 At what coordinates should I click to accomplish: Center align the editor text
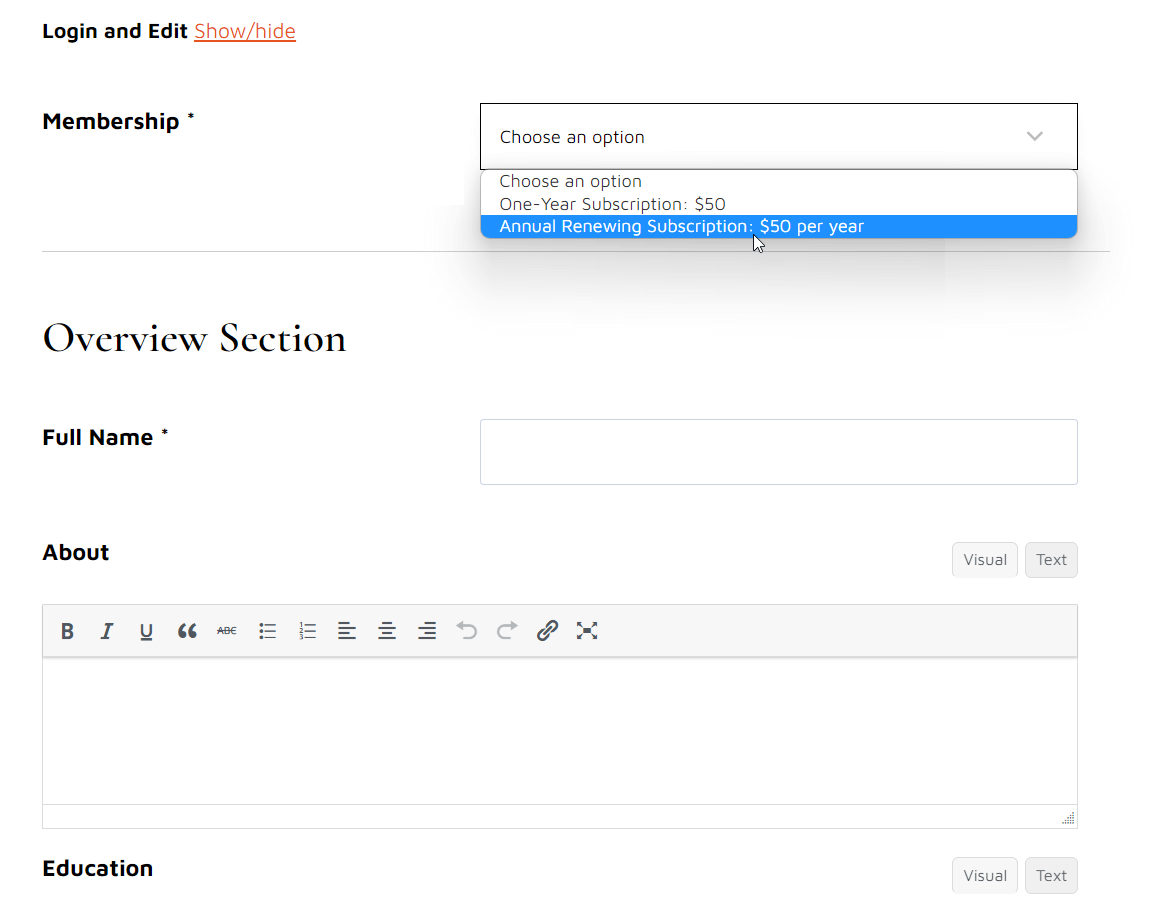pyautogui.click(x=387, y=631)
